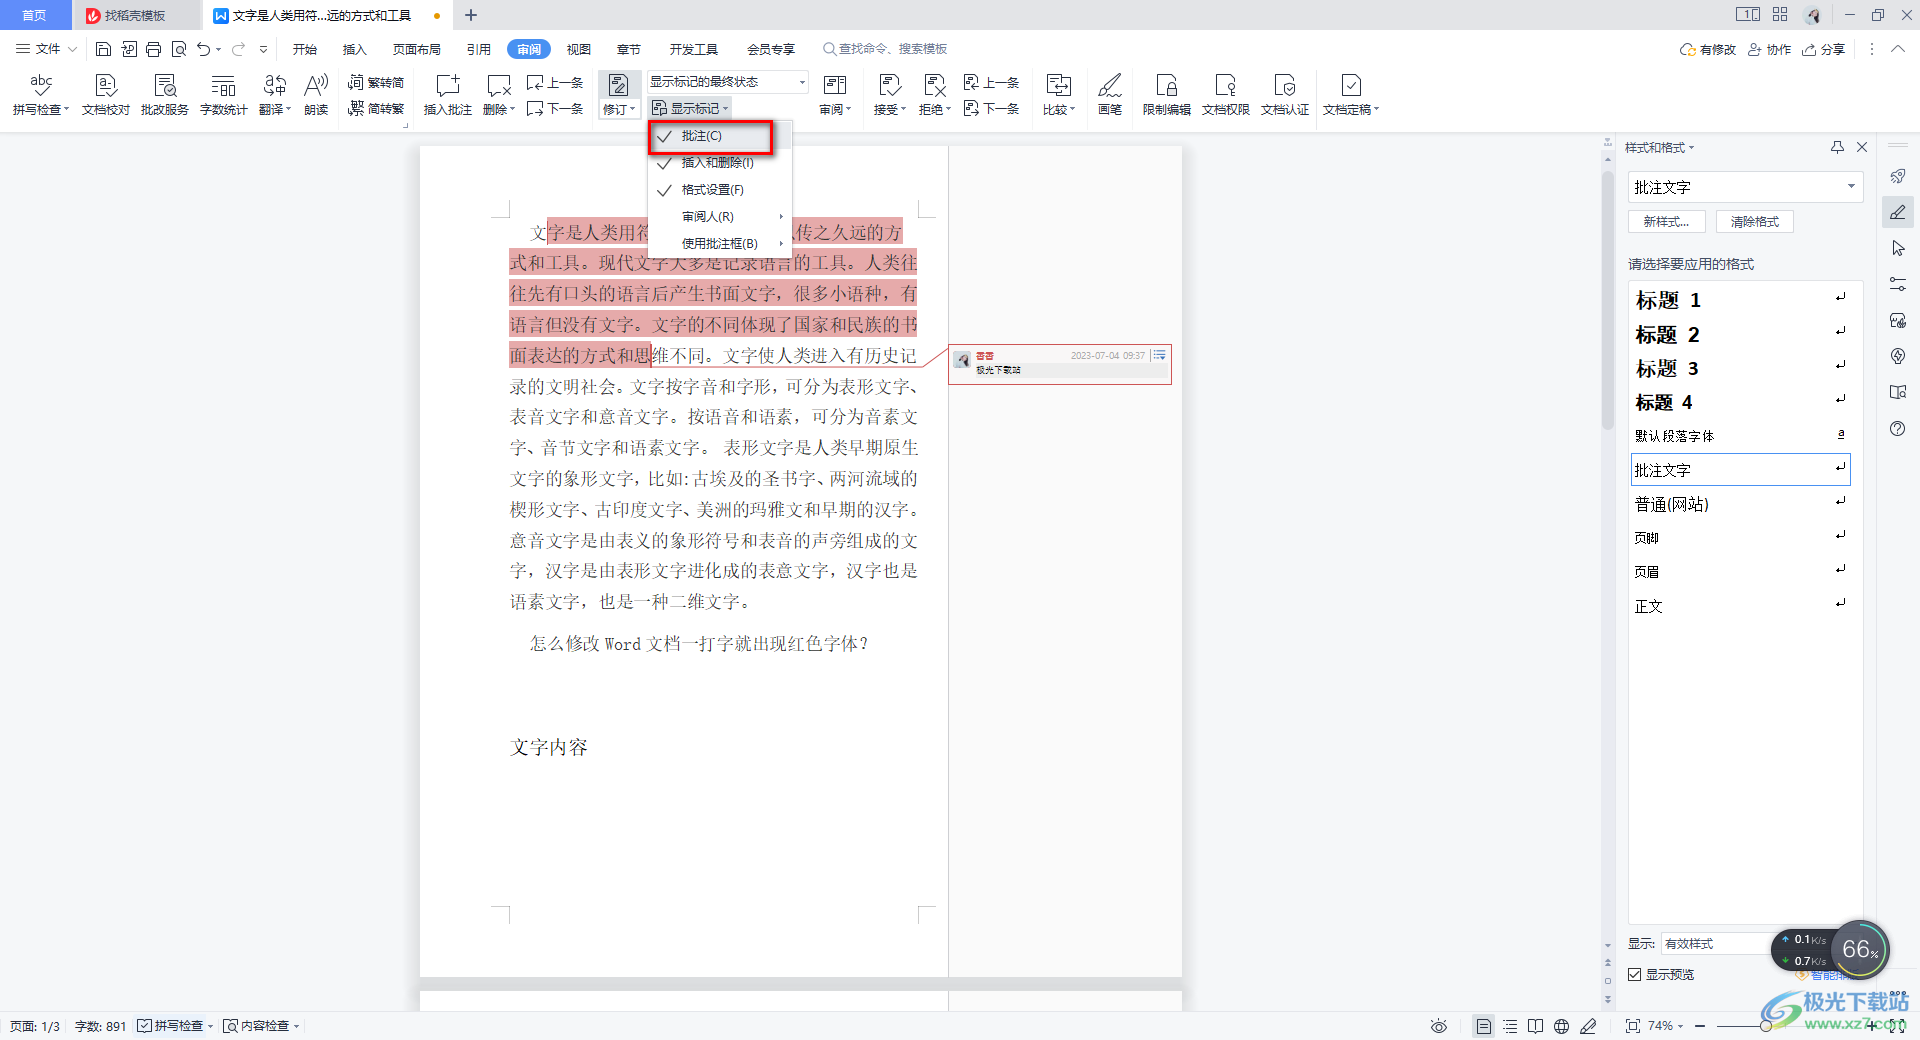Open the 批注文字 style combo box
The height and width of the screenshot is (1040, 1920).
click(1745, 187)
